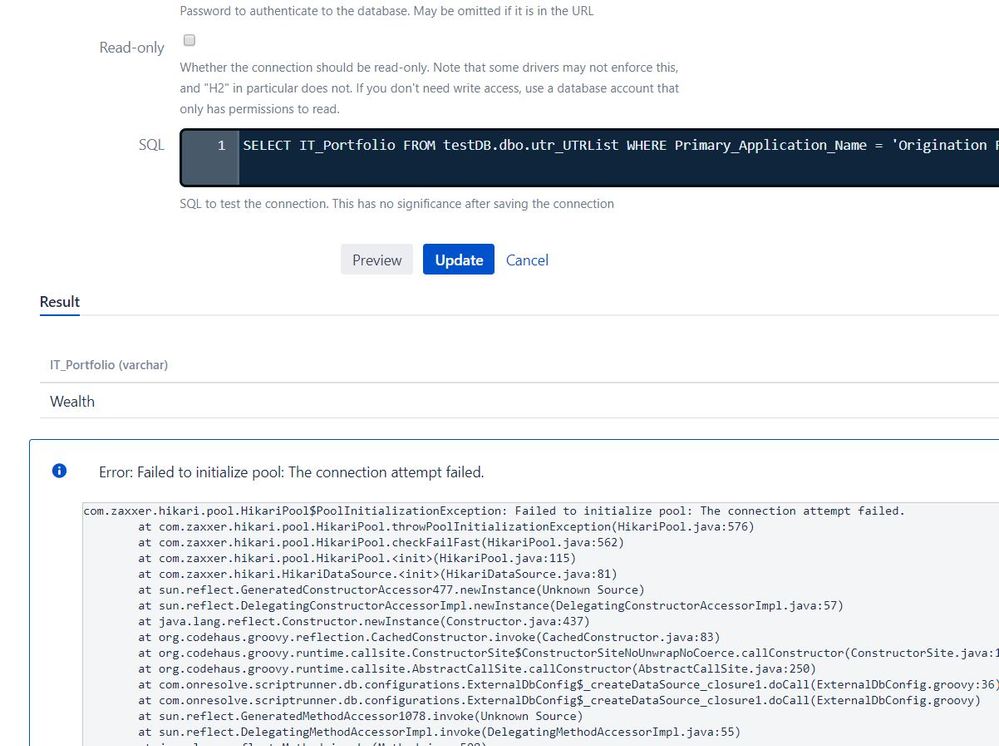Click into the SQL editor query text

pos(620,145)
